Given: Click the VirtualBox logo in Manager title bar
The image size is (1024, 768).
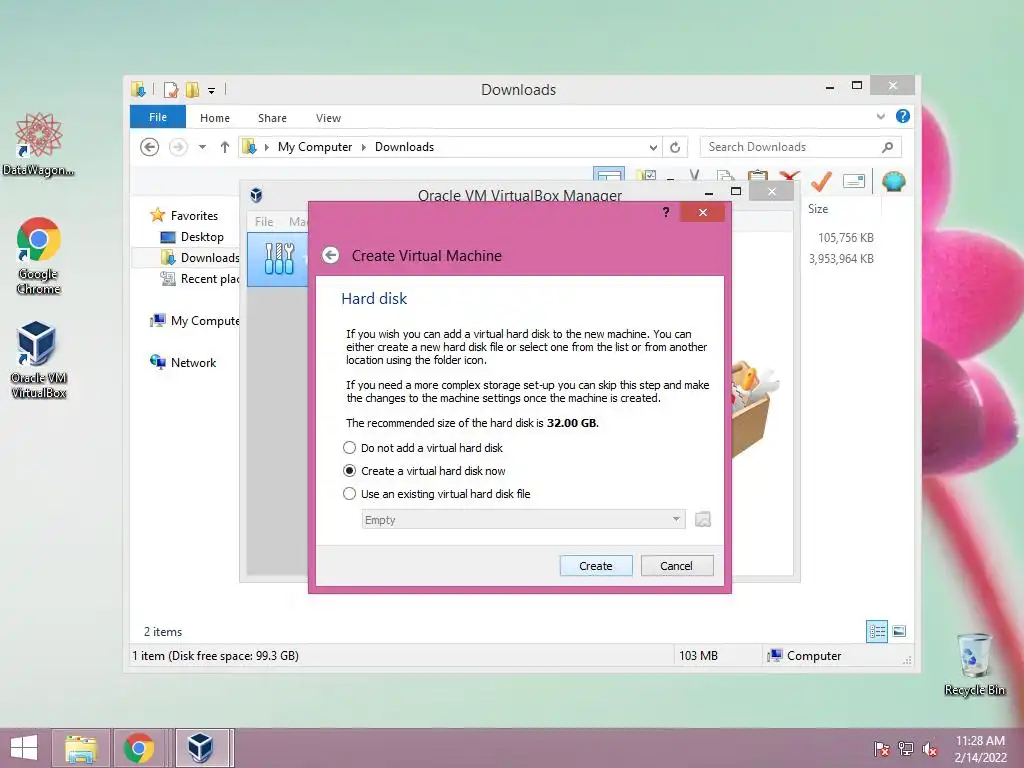Looking at the screenshot, I should (x=257, y=194).
